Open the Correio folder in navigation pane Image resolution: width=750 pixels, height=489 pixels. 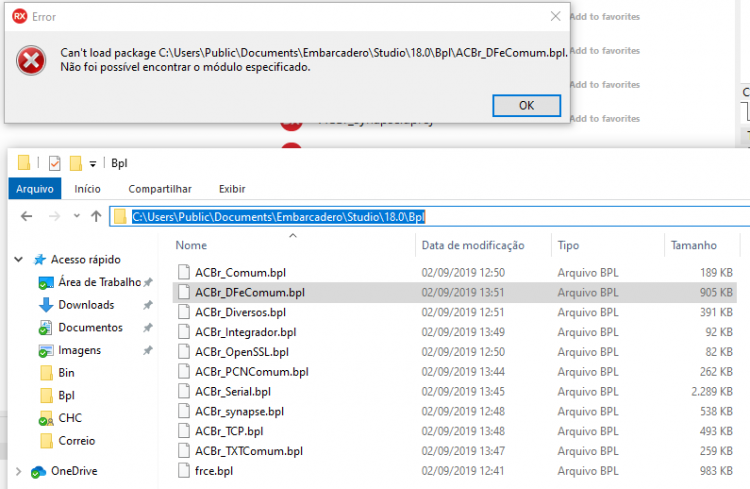coord(77,440)
